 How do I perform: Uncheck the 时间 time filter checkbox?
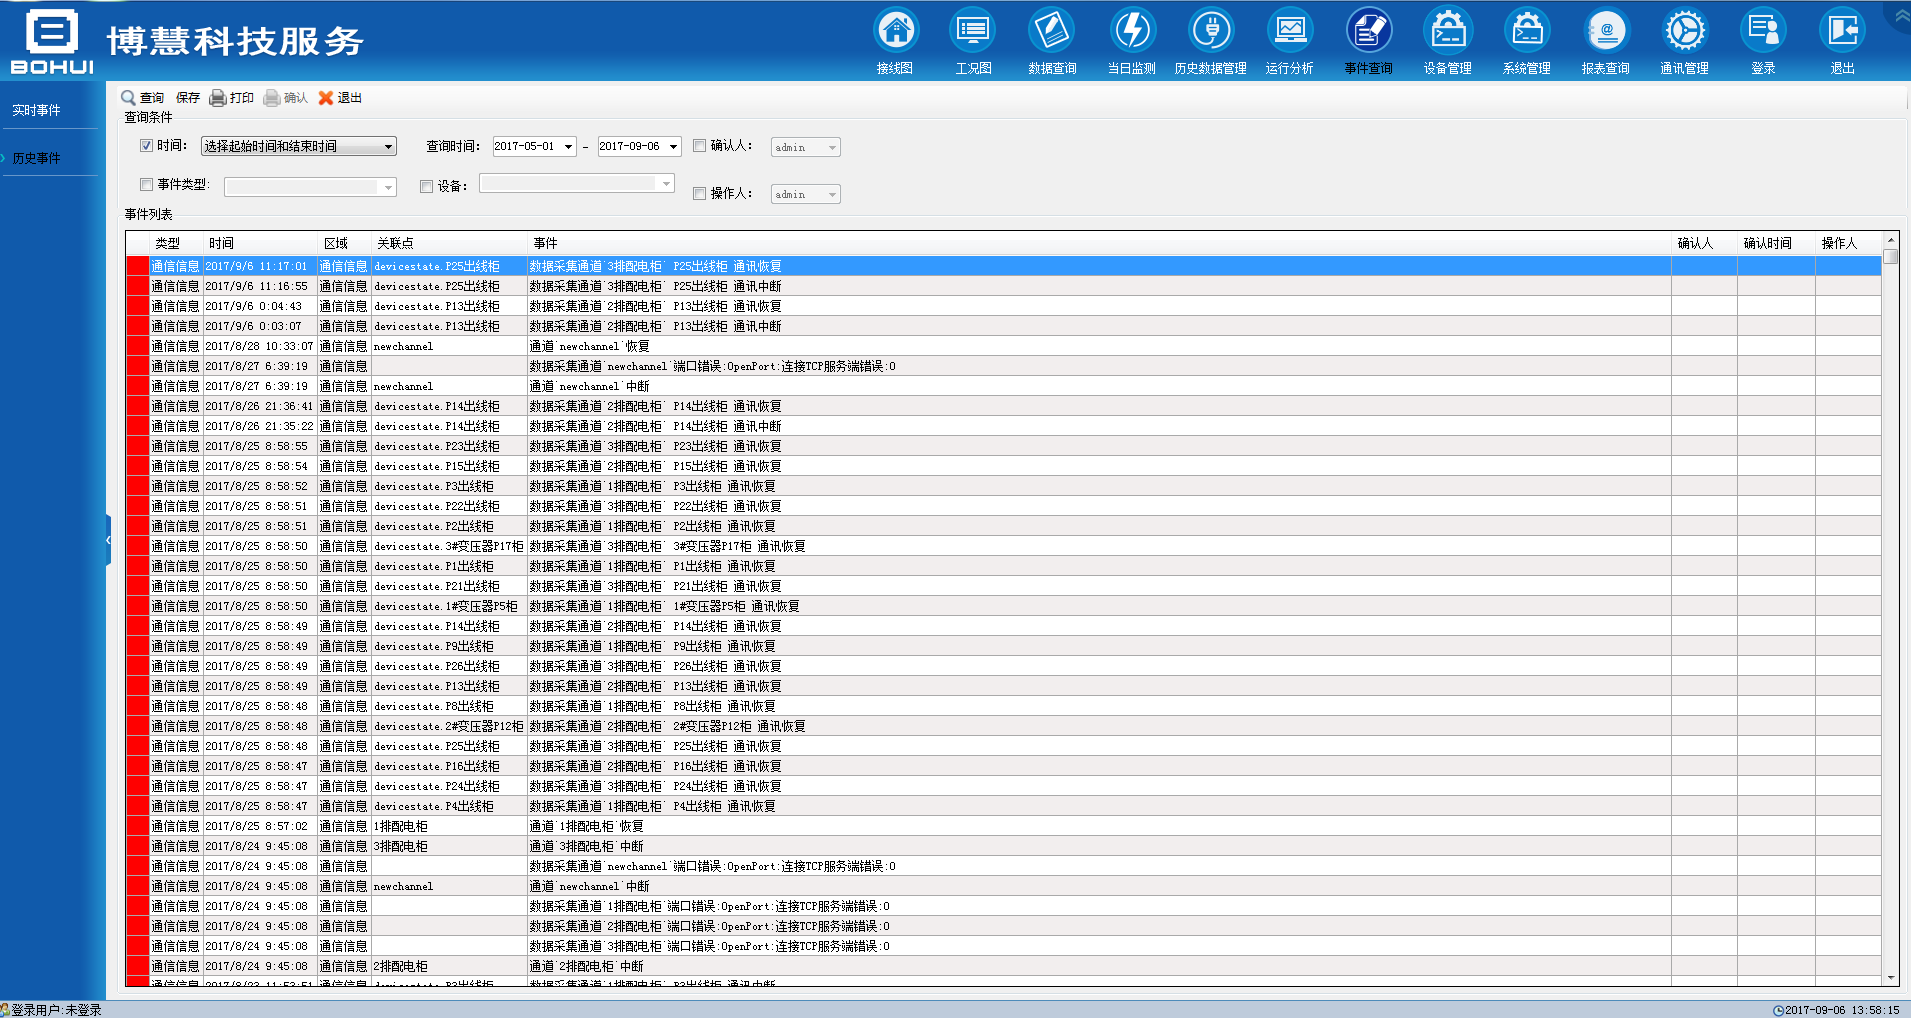(147, 146)
